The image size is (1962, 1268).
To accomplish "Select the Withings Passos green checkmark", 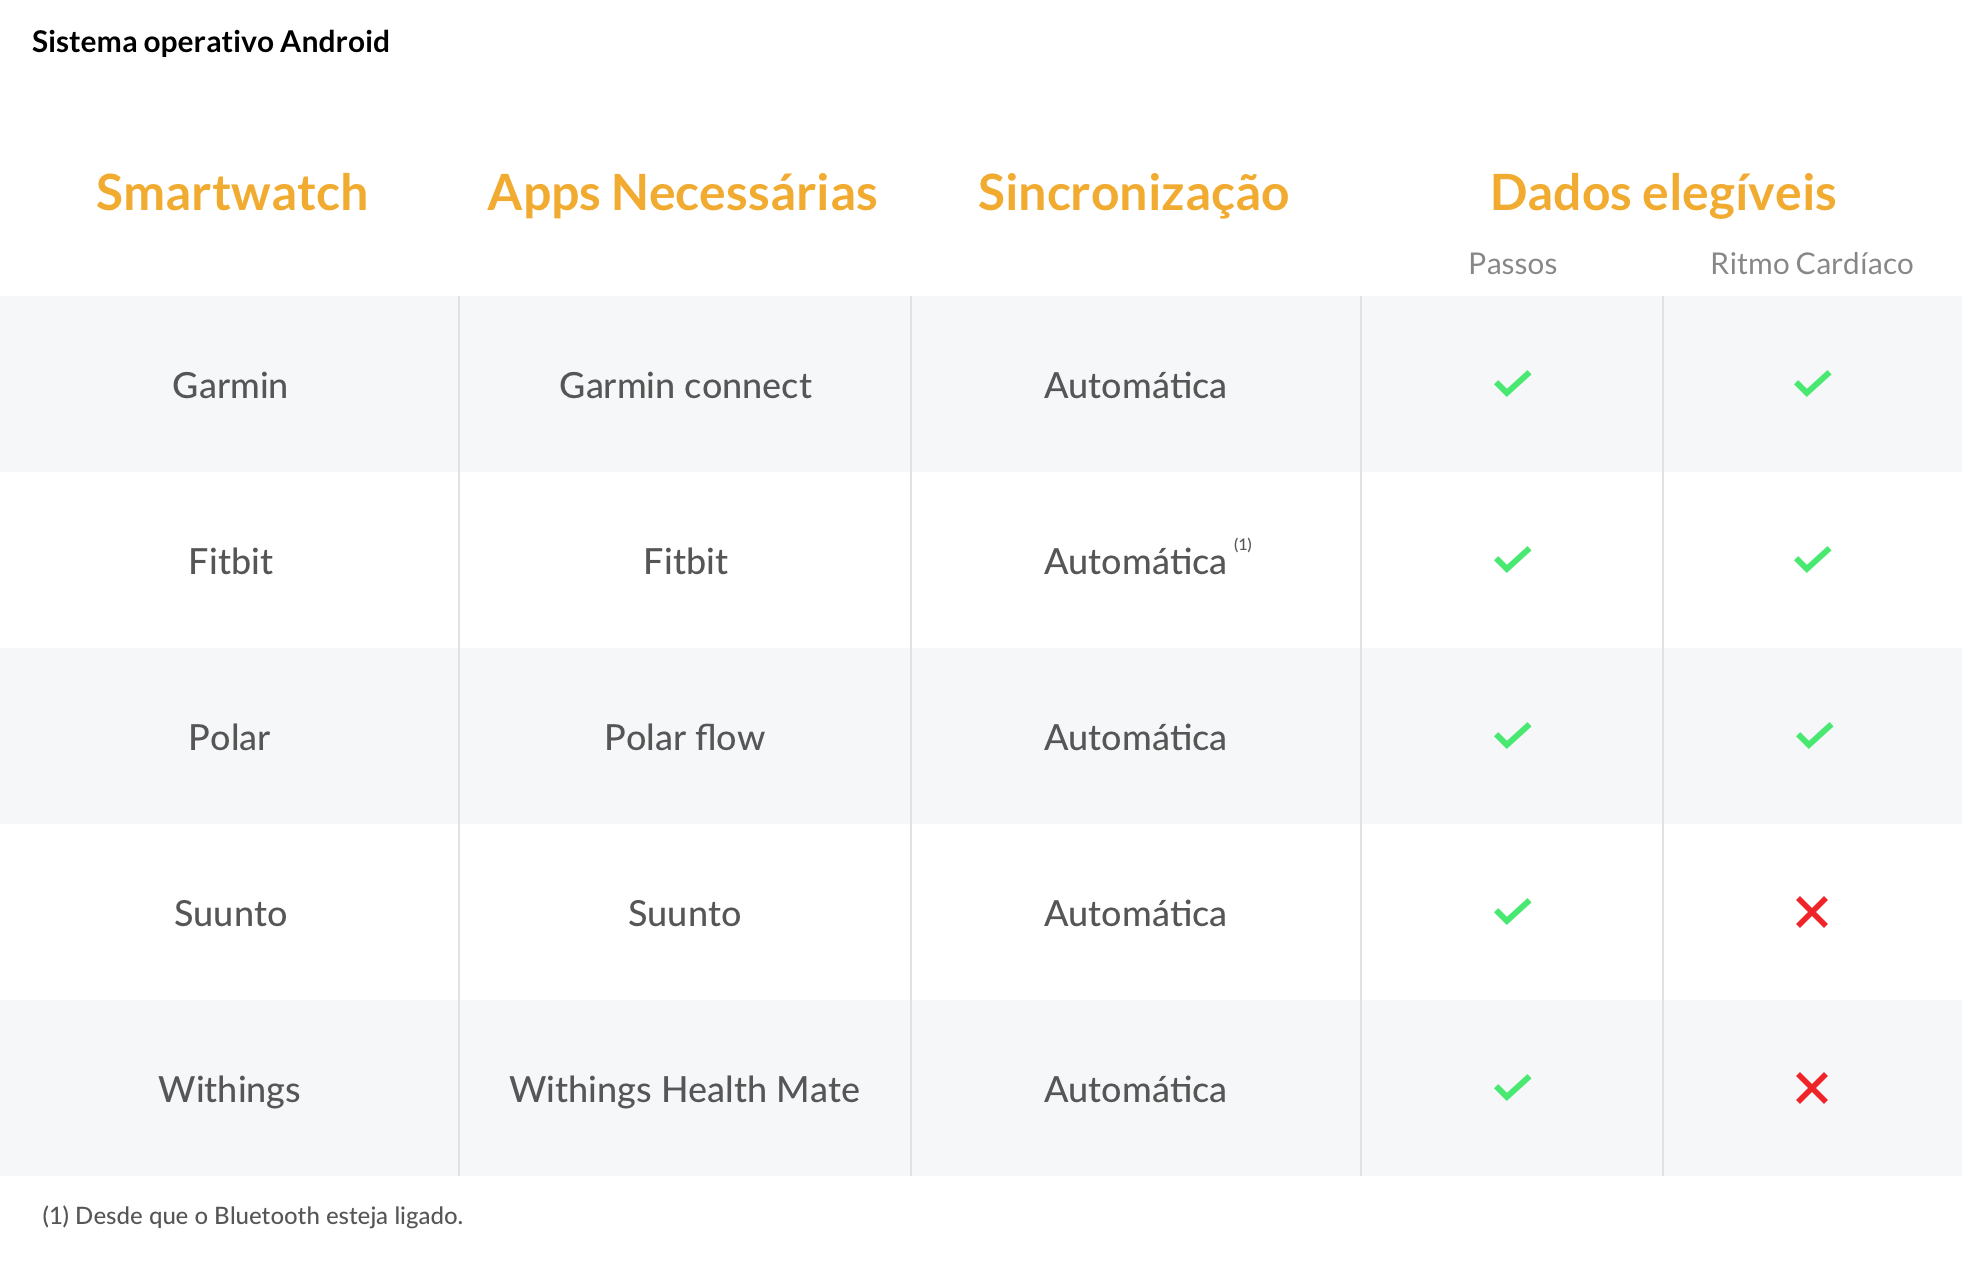I will pyautogui.click(x=1512, y=1088).
